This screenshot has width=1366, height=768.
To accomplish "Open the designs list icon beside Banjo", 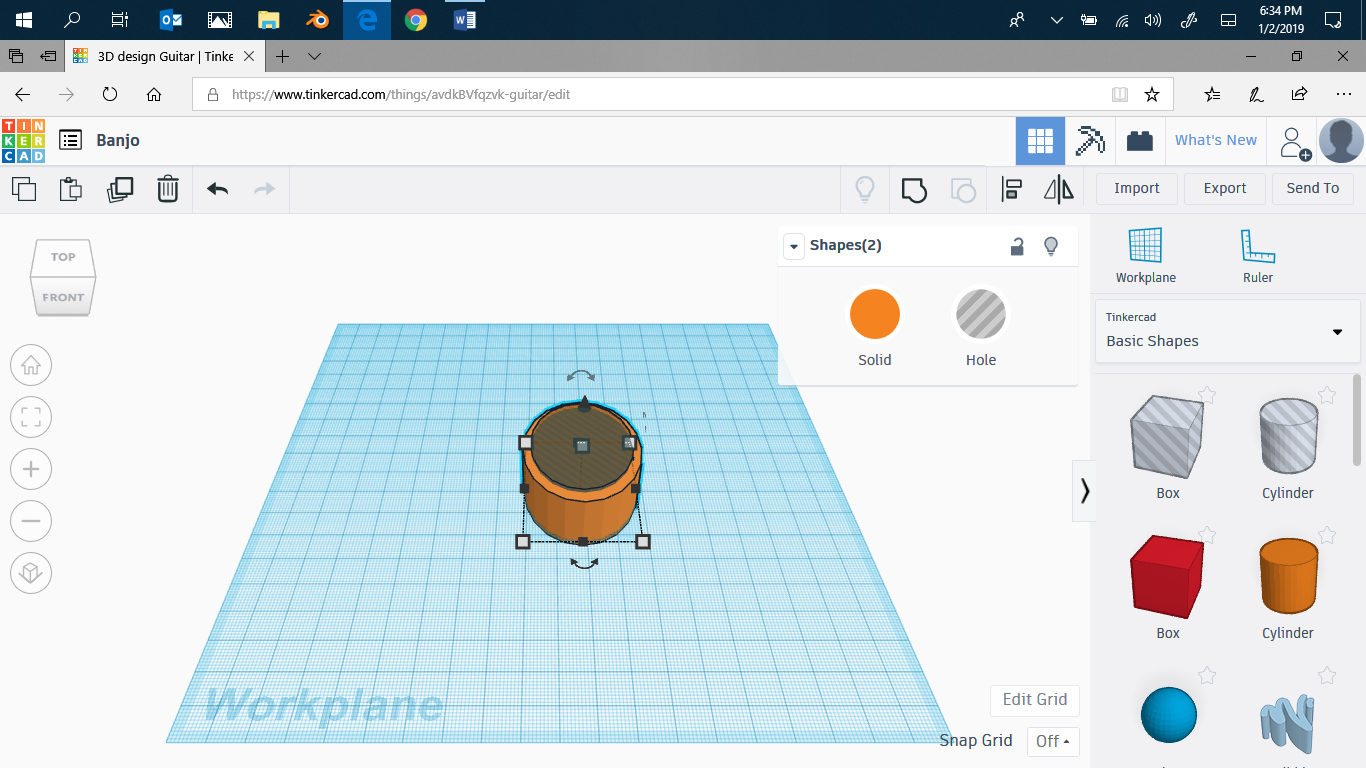I will coord(70,140).
